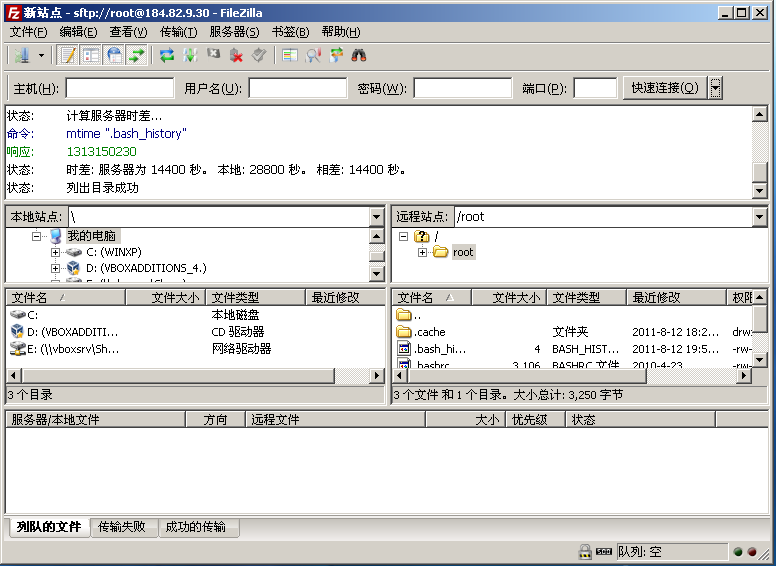Screen dimensions: 776x566
Task: Click the reconnect to last server icon
Action: (x=259, y=55)
